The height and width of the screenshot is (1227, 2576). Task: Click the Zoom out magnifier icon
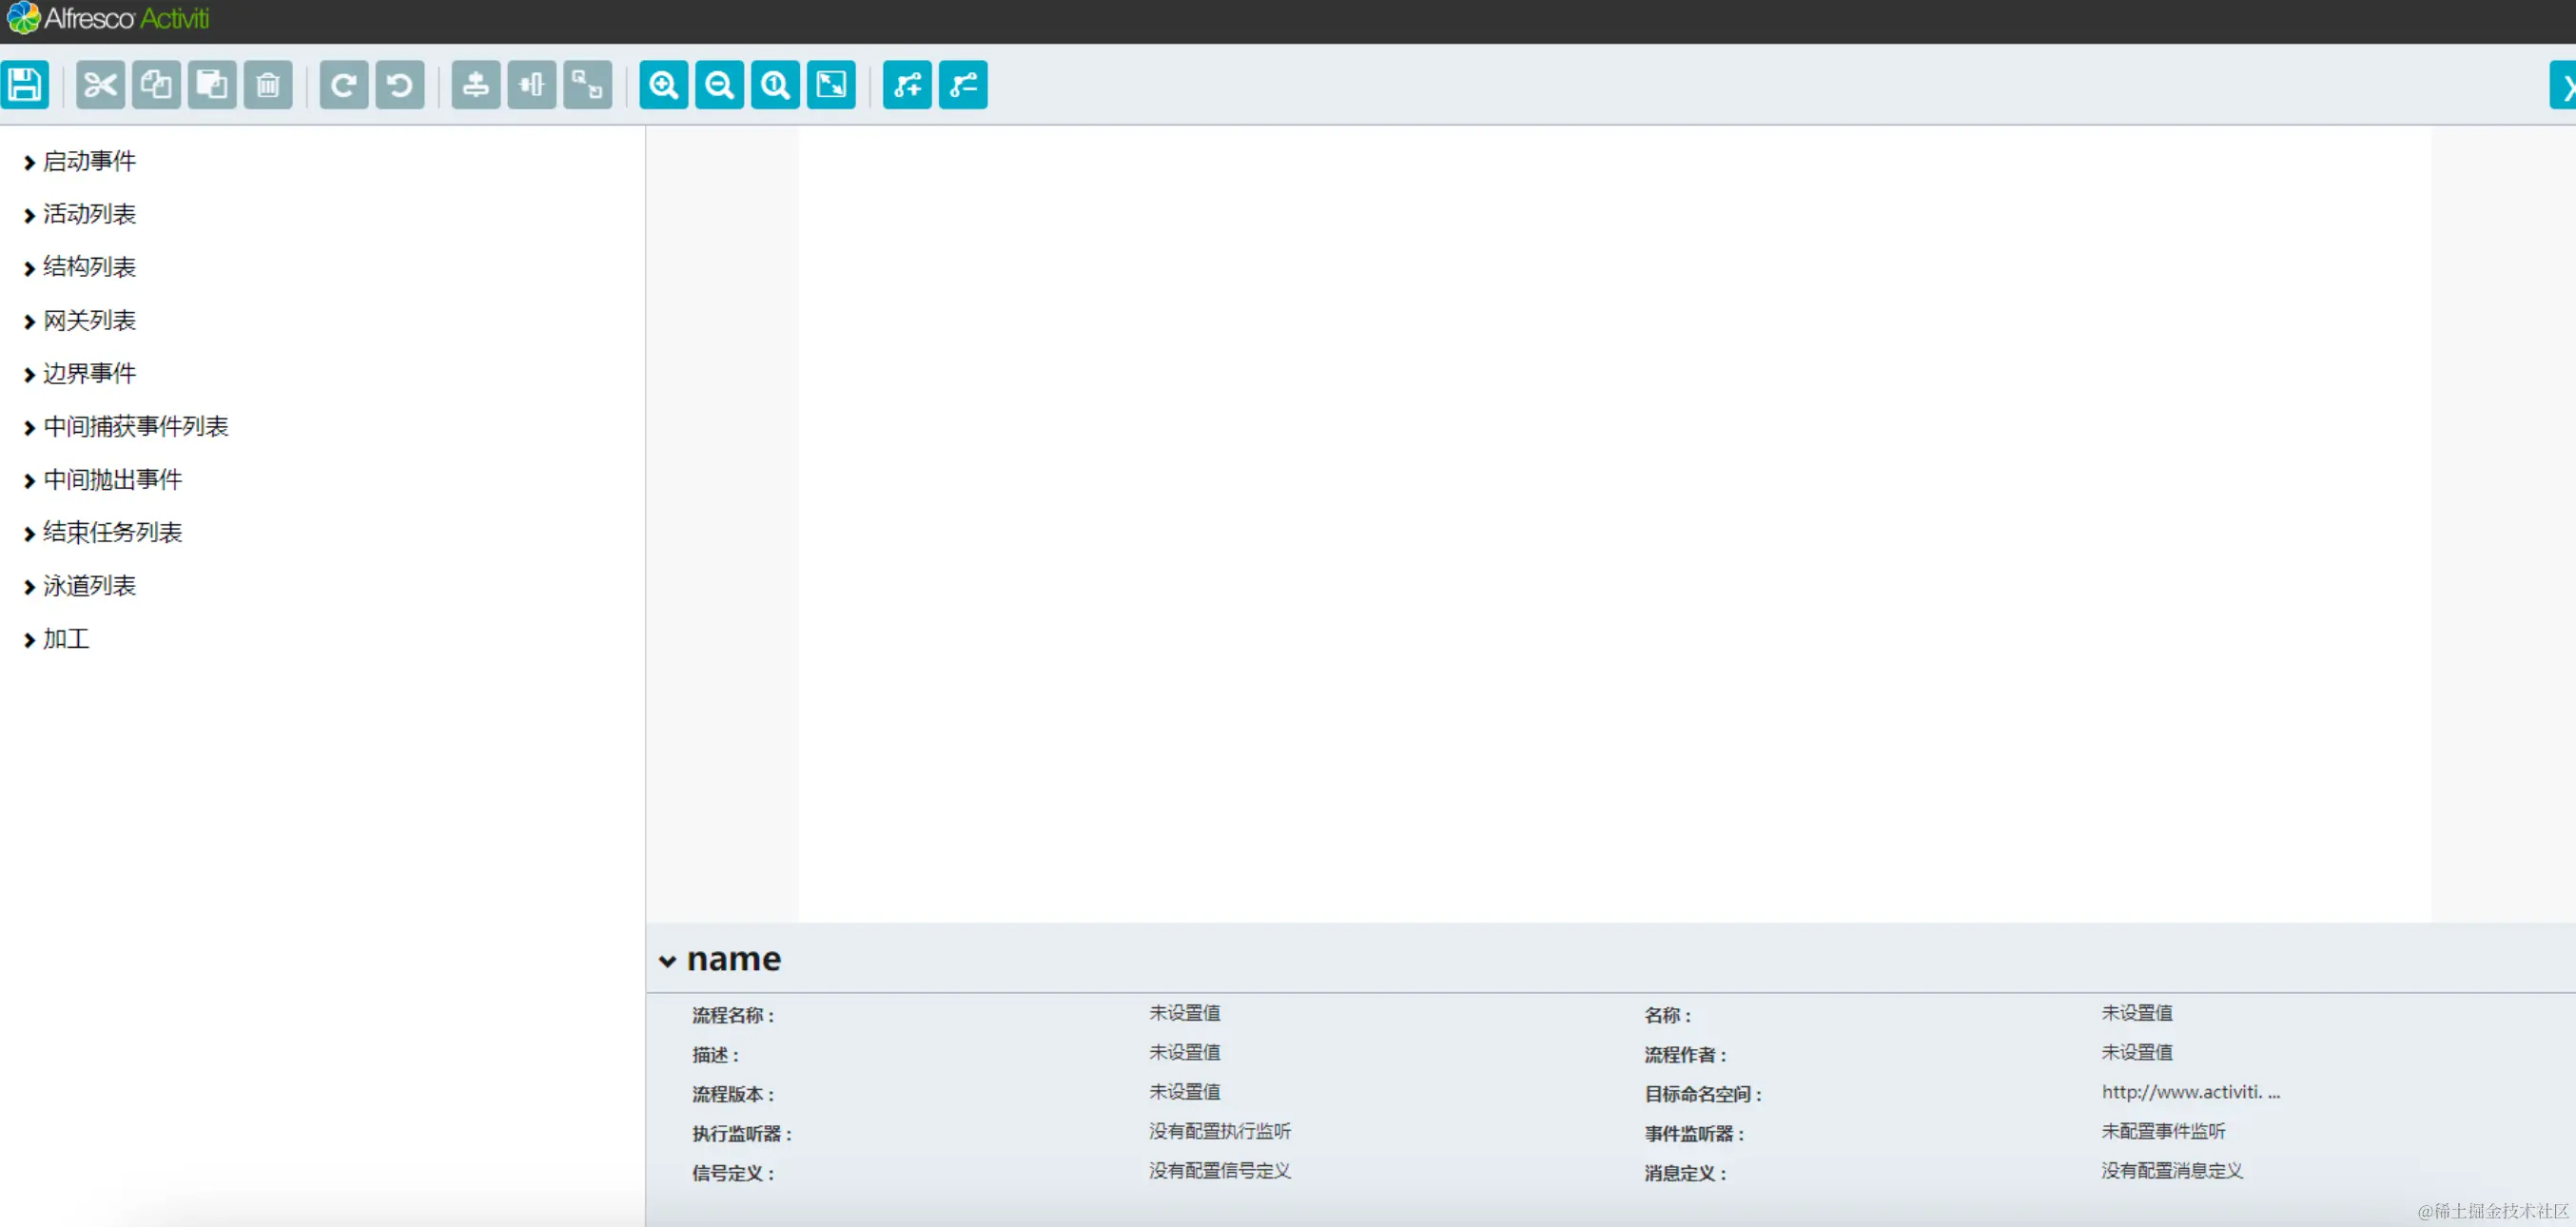click(x=720, y=85)
